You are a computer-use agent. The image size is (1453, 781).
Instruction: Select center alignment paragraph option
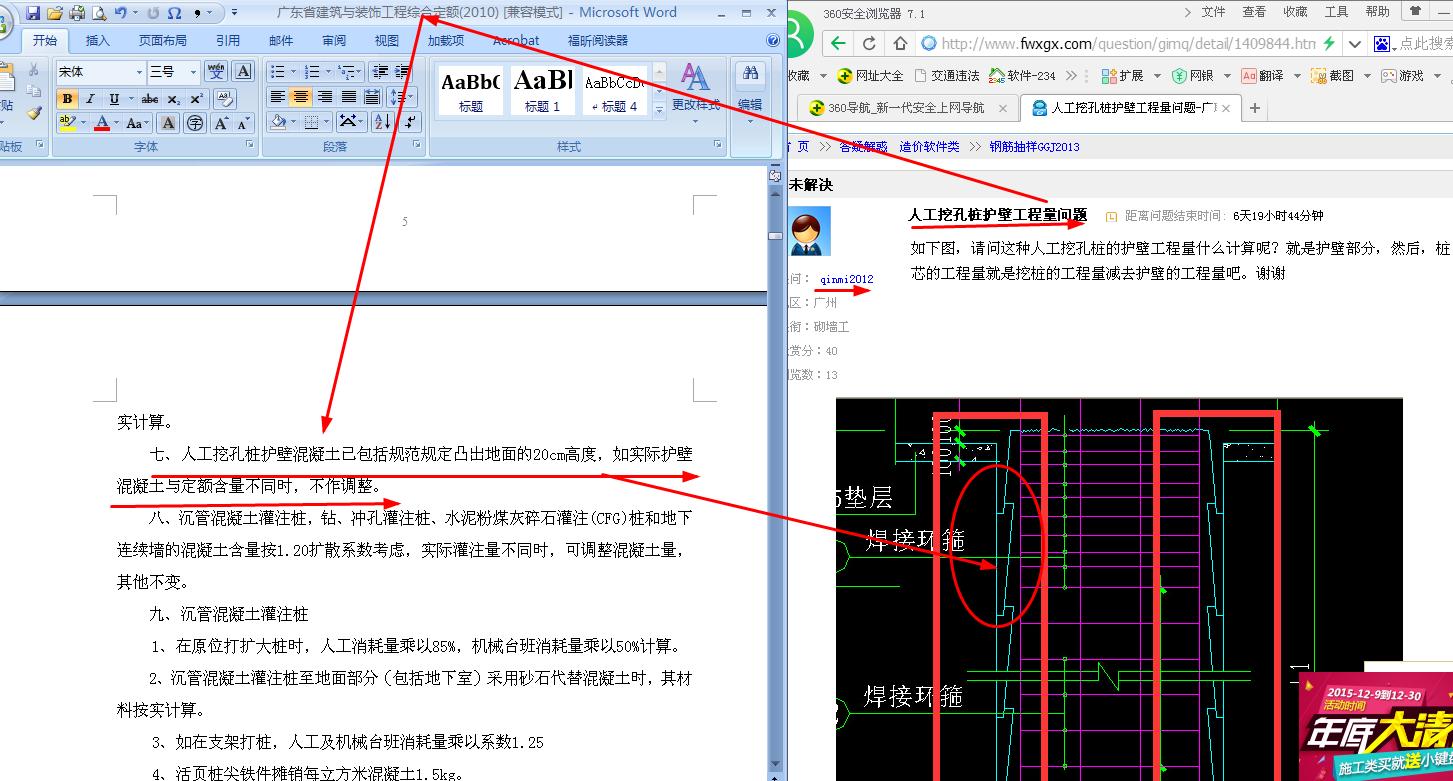coord(301,97)
